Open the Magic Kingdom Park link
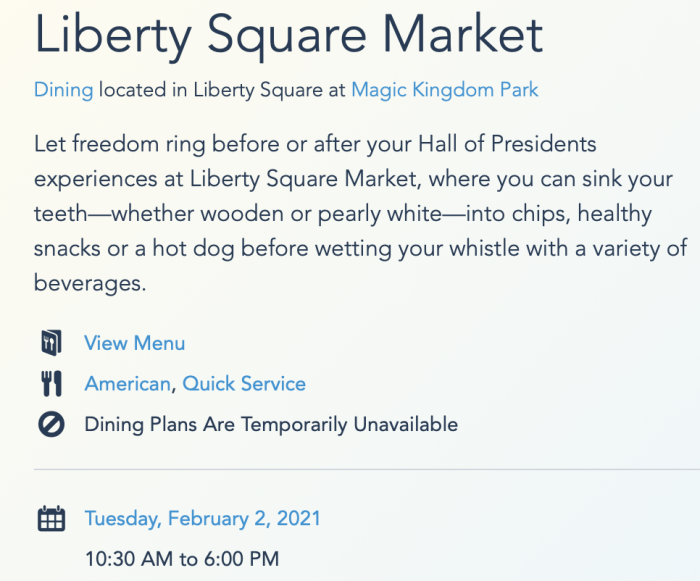 click(445, 90)
